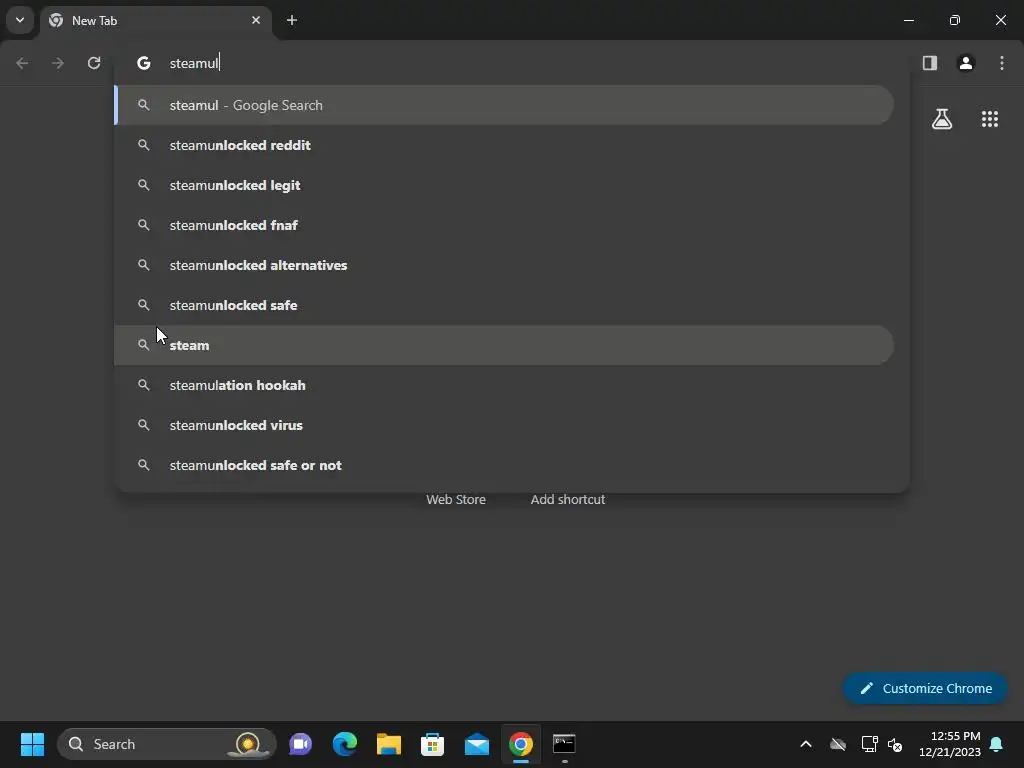Select the New Tab tab
Viewport: 1024px width, 768px height.
155,20
